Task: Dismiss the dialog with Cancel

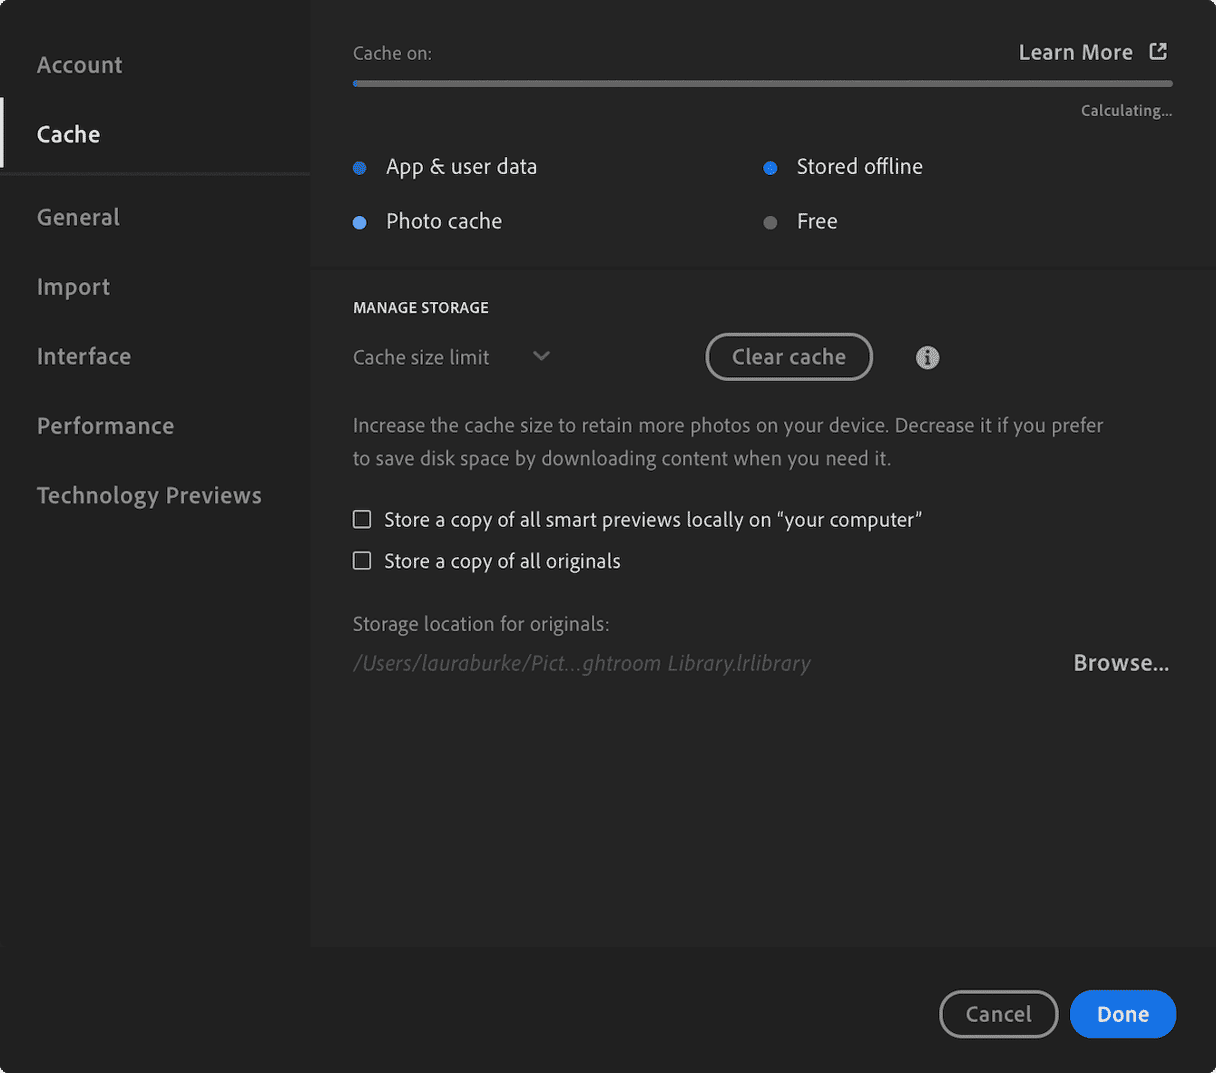Action: 998,1013
